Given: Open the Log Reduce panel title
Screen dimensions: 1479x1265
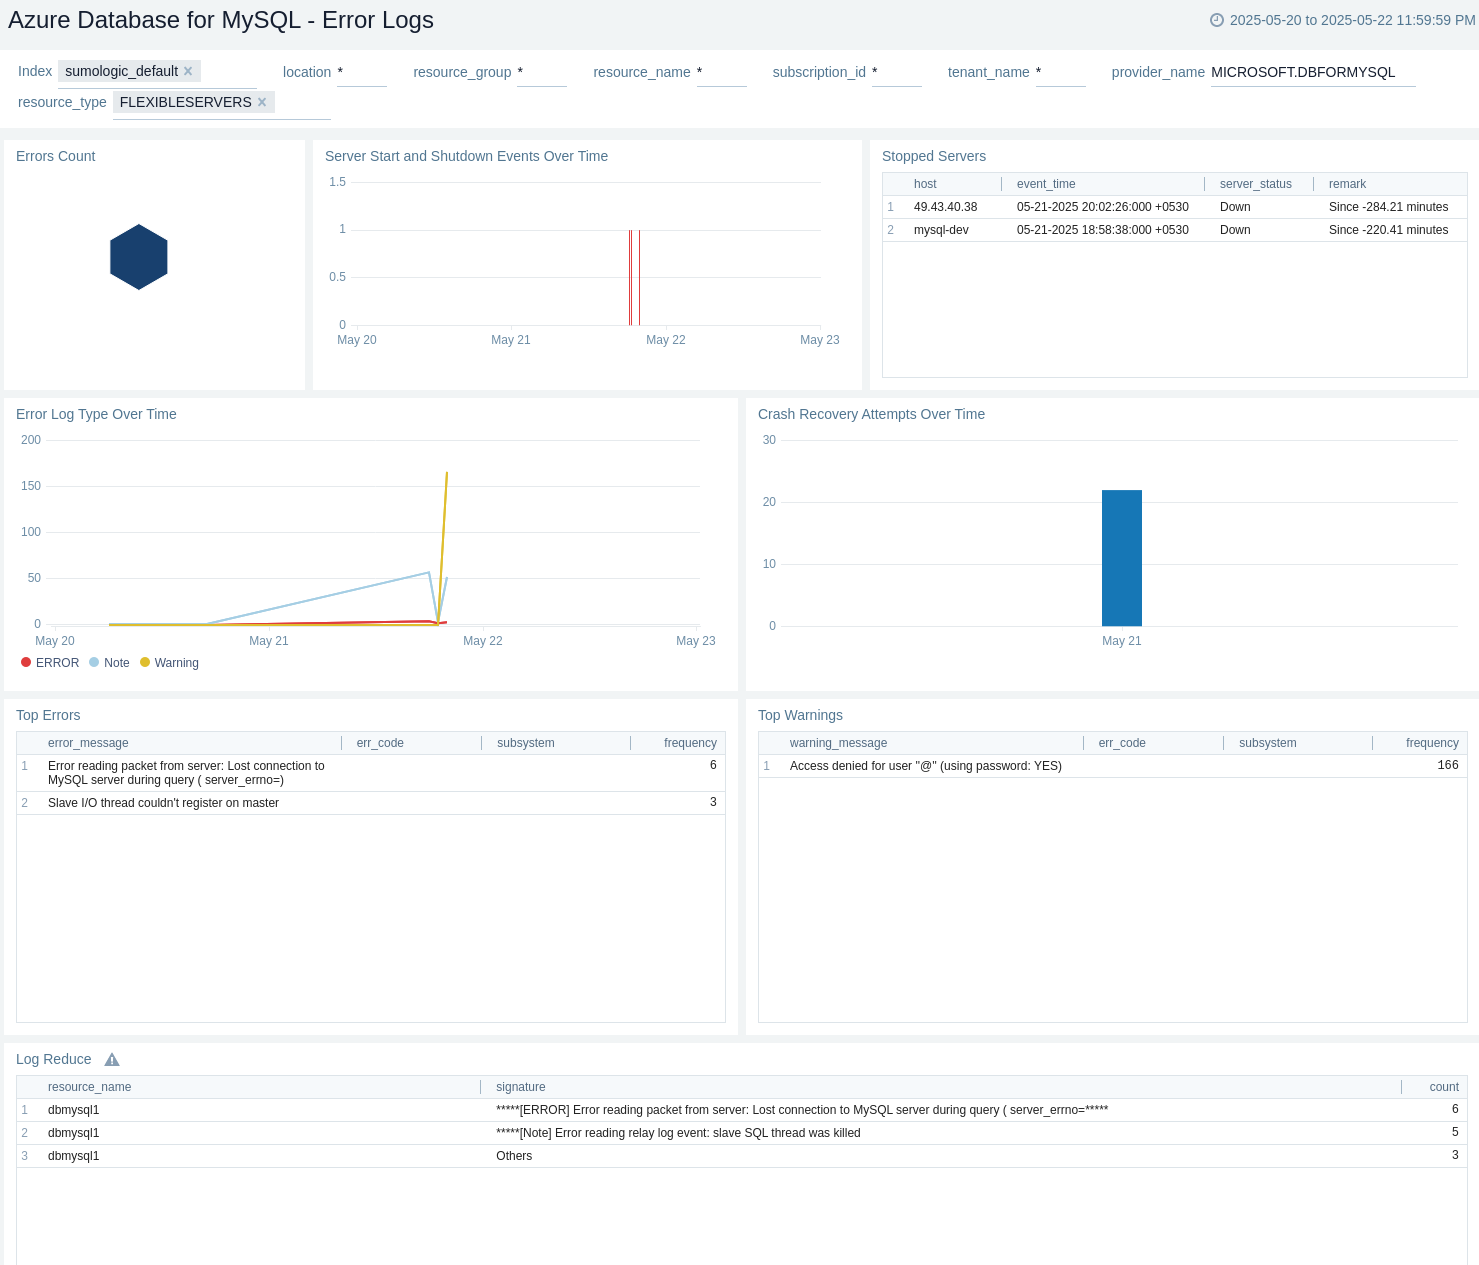Looking at the screenshot, I should [x=54, y=1059].
